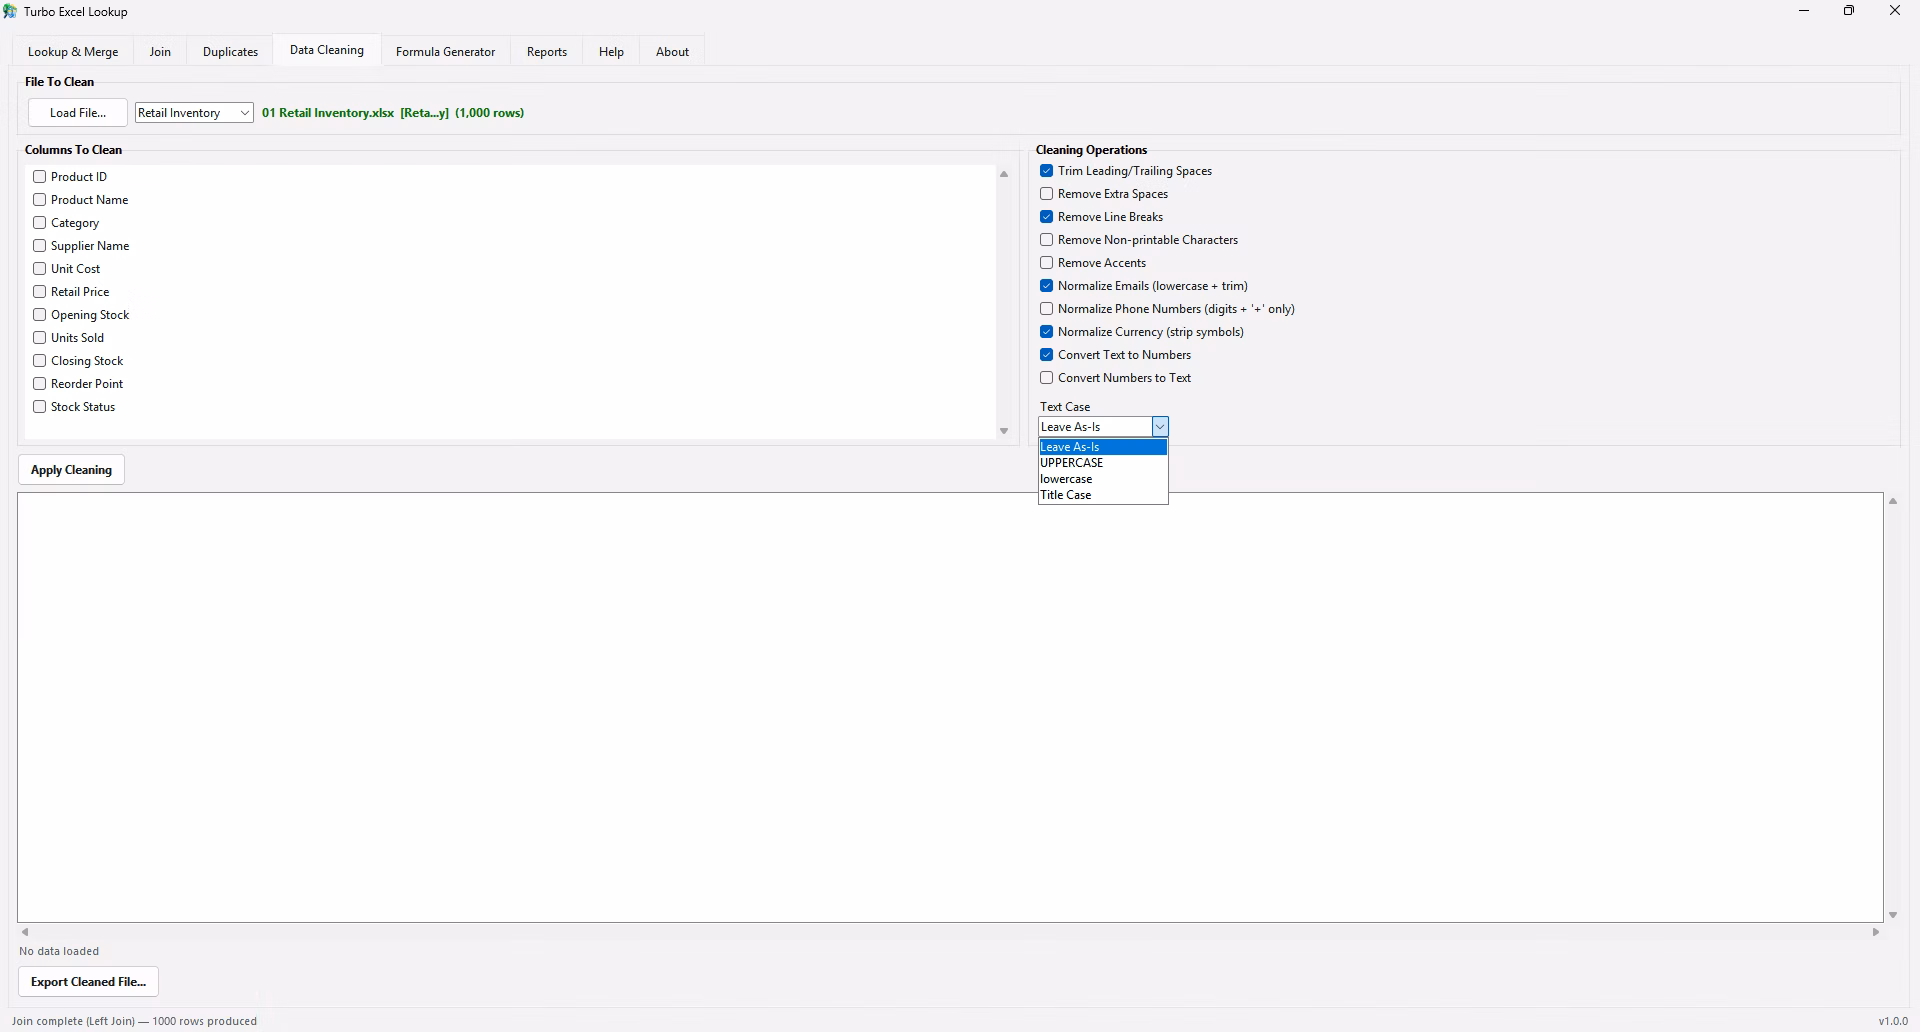The height and width of the screenshot is (1032, 1920).
Task: Open the Reports tab
Action: coord(547,52)
